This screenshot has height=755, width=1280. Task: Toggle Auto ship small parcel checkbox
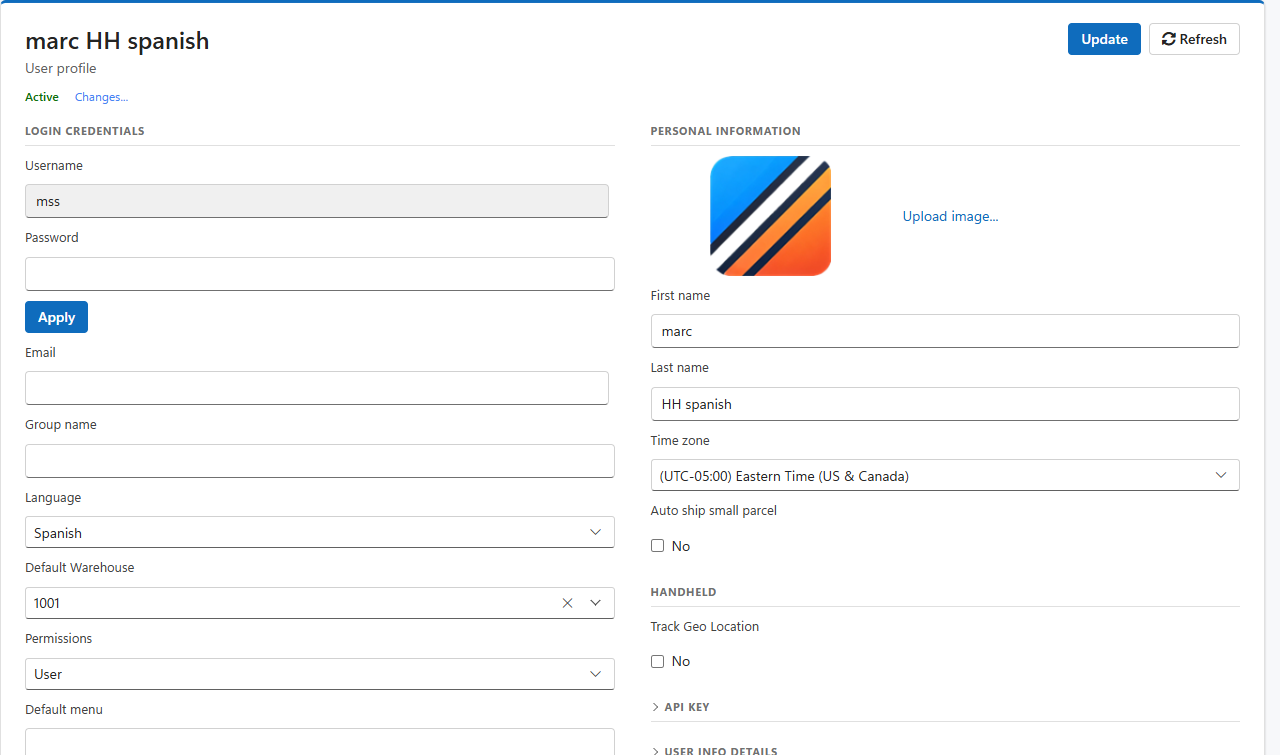(x=657, y=546)
